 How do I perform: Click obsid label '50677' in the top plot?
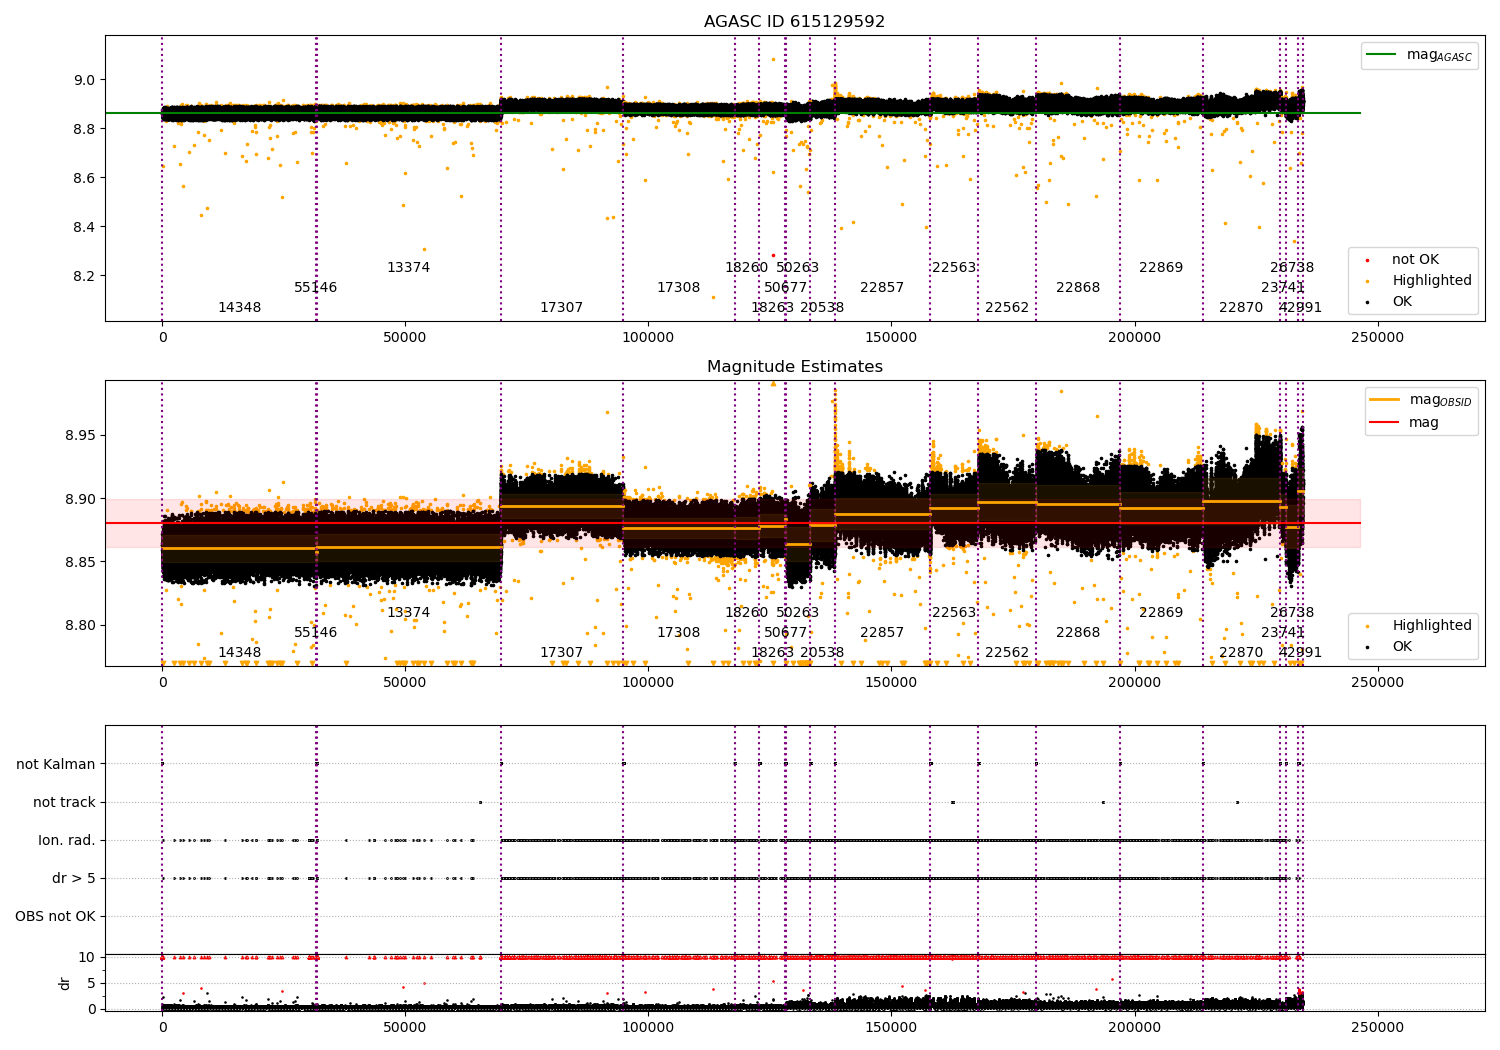click(786, 288)
